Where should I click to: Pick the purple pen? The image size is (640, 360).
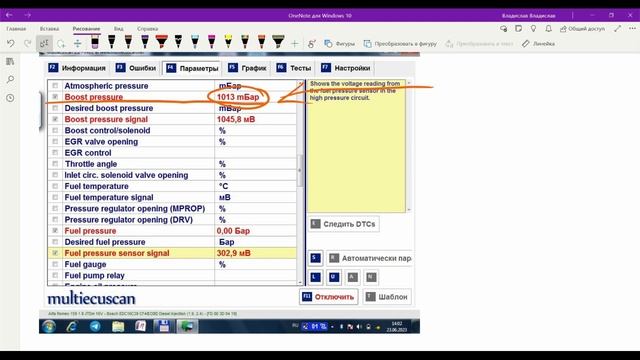(x=145, y=42)
